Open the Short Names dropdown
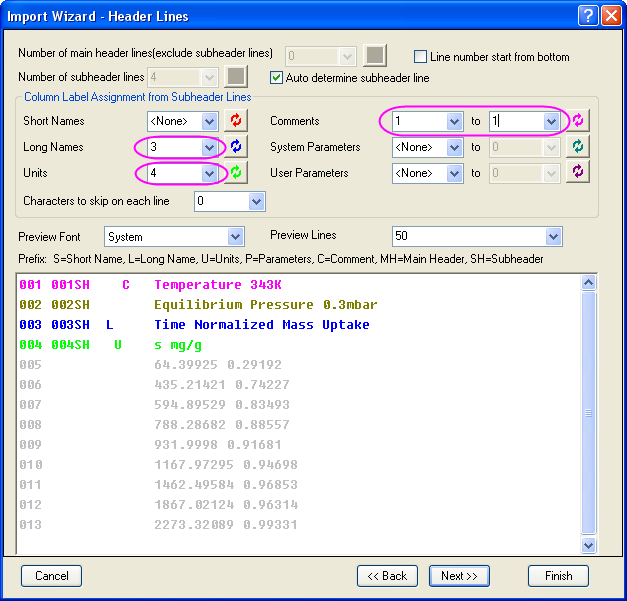Viewport: 627px width, 601px height. (x=209, y=121)
